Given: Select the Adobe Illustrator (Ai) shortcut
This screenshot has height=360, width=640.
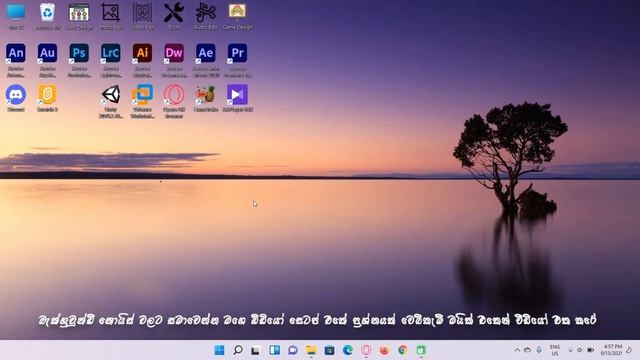Looking at the screenshot, I should (x=142, y=60).
